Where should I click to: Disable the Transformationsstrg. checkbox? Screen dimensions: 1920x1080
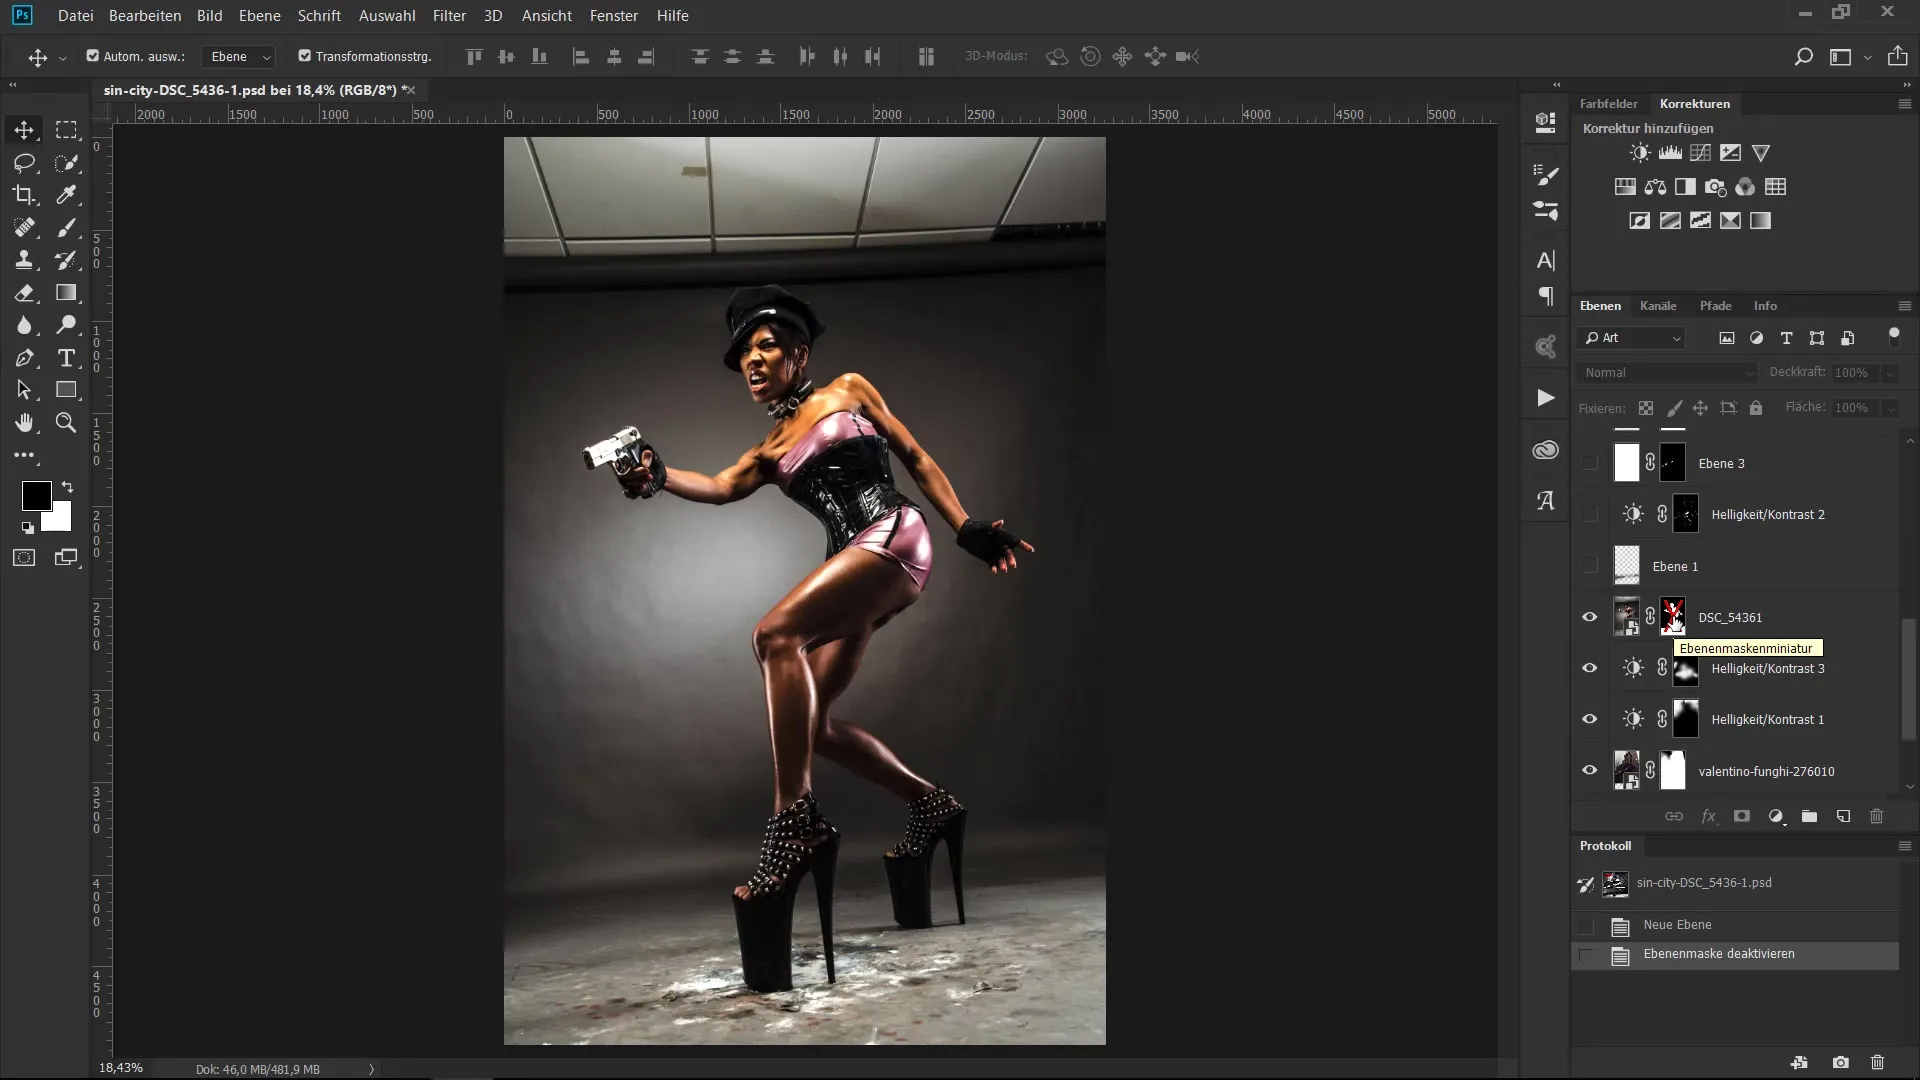tap(305, 56)
